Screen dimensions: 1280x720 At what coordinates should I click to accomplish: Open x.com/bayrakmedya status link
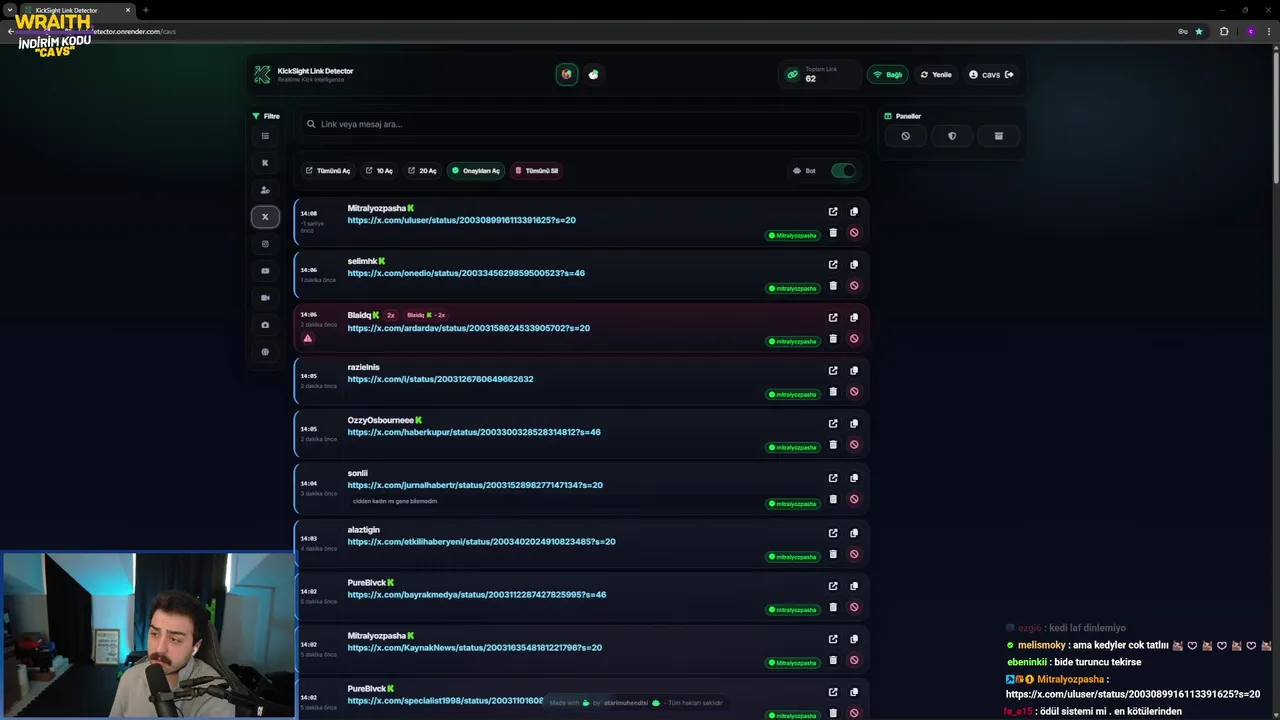point(477,595)
